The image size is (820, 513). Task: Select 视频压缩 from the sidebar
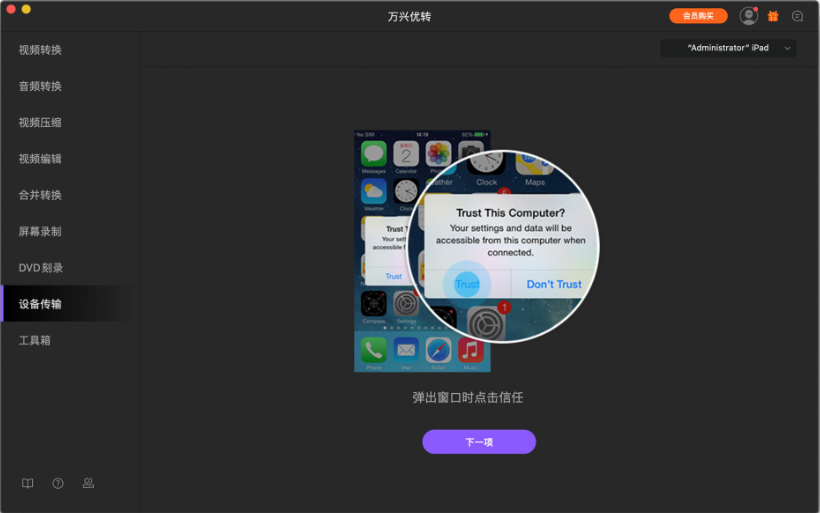tap(40, 122)
